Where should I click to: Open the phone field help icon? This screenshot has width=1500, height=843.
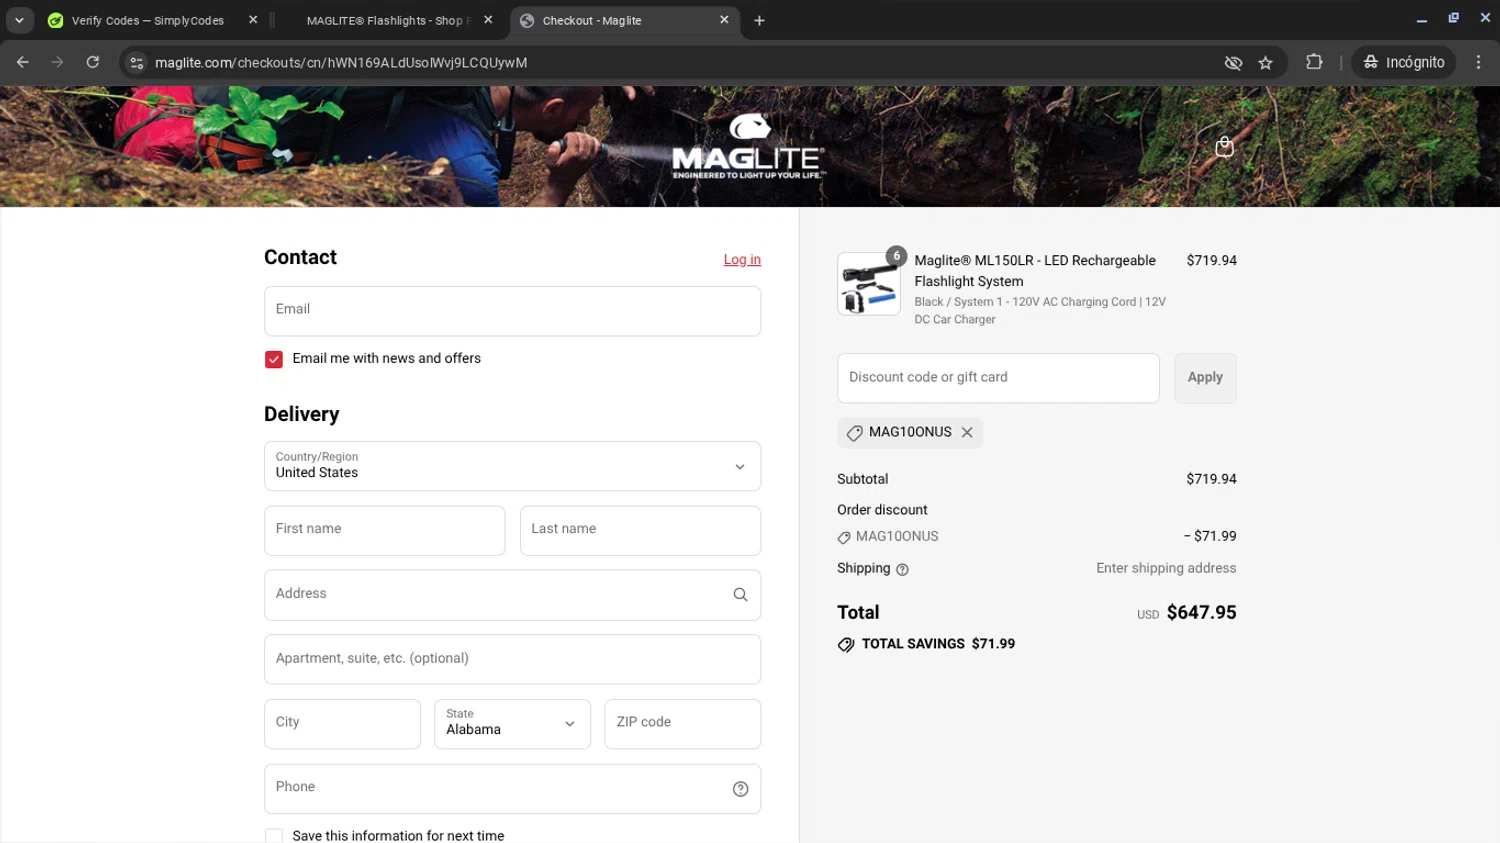coord(740,789)
